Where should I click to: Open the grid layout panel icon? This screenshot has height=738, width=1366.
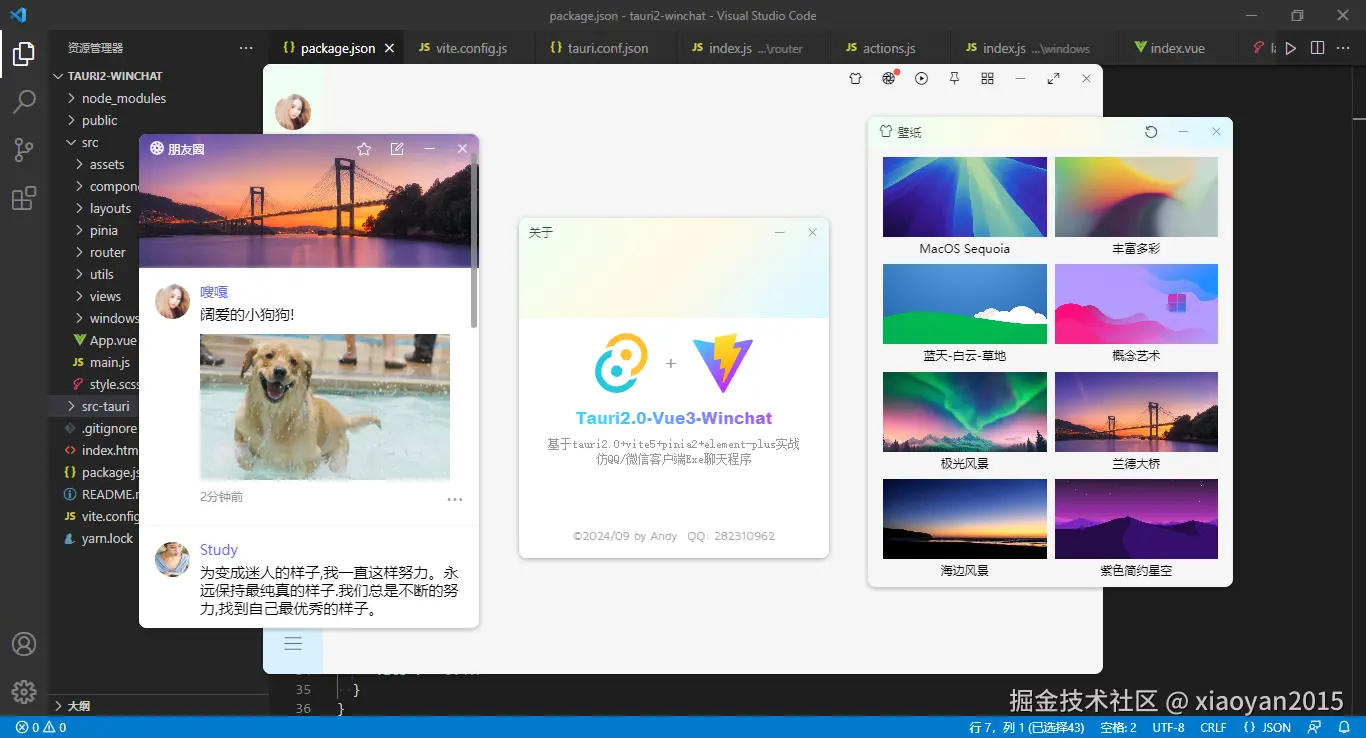point(987,78)
